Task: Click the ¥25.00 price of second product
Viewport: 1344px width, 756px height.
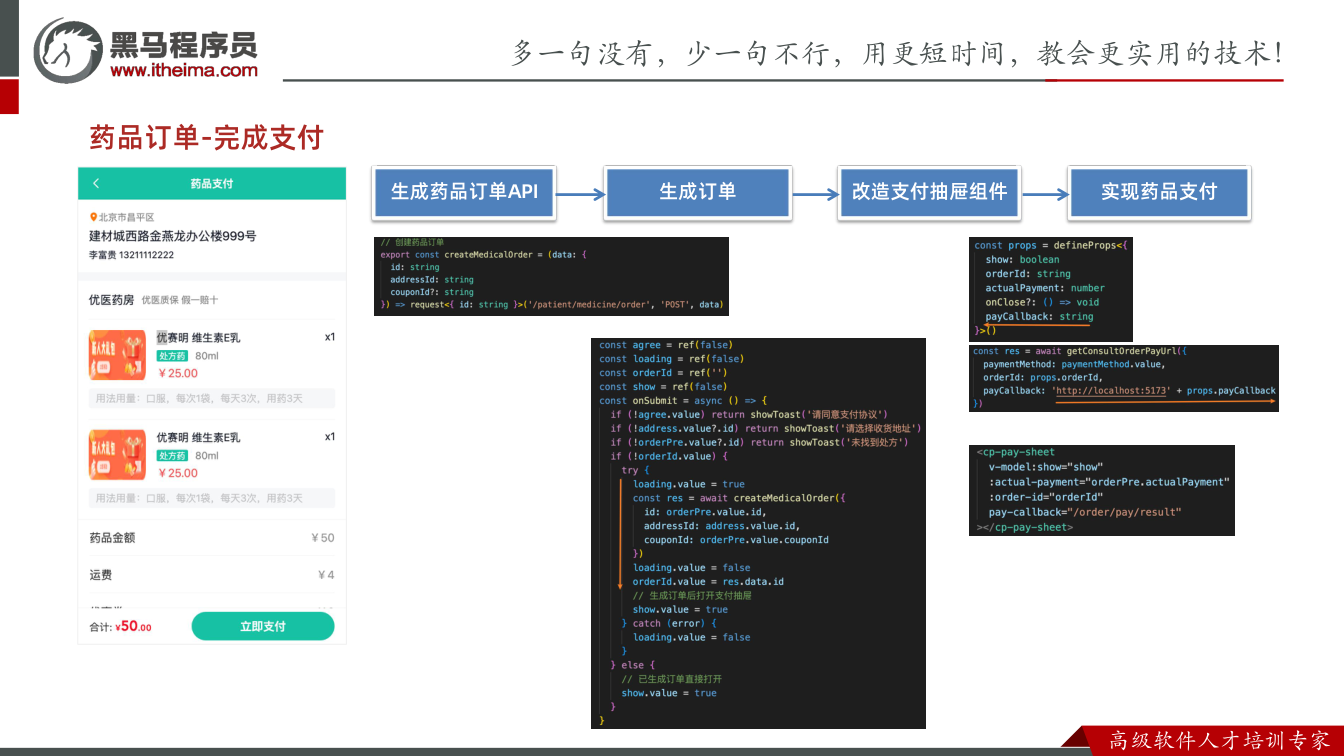Action: coord(178,473)
